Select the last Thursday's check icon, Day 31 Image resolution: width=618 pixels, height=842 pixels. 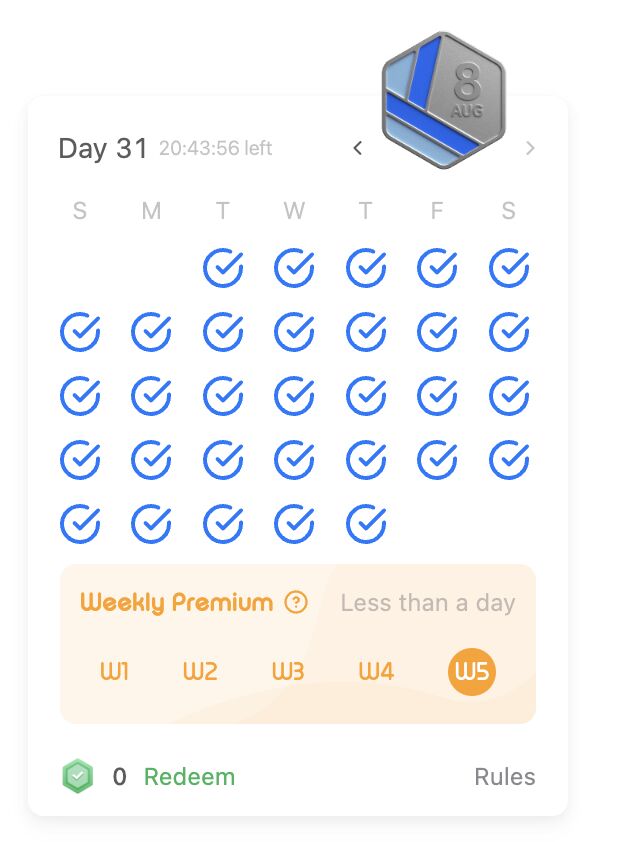366,524
